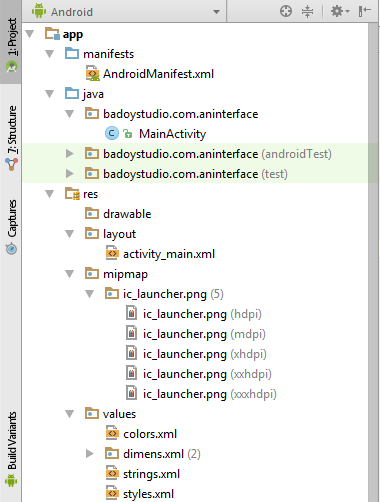The image size is (380, 502).
Task: Select ic_launcher.png (xxhdpi) file name
Action: click(207, 374)
